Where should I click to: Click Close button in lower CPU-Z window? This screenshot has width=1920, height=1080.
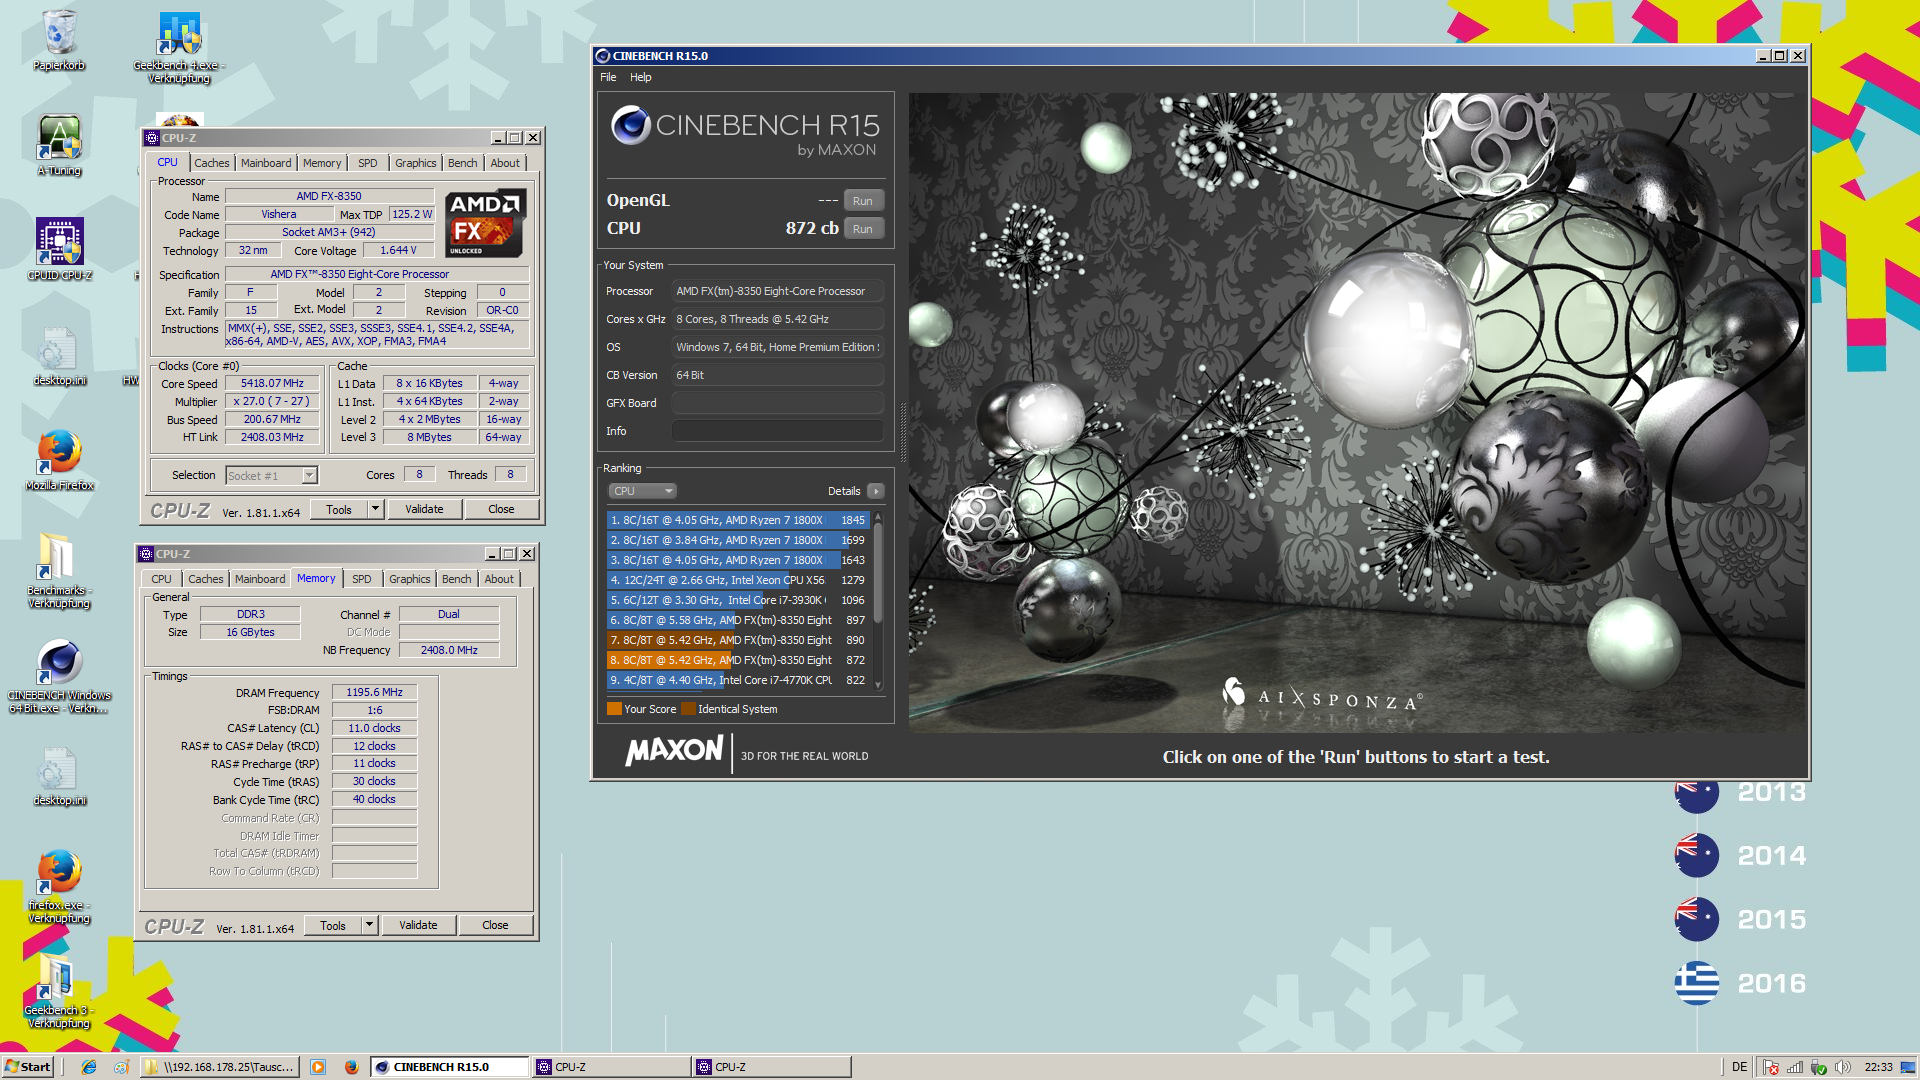[x=495, y=925]
